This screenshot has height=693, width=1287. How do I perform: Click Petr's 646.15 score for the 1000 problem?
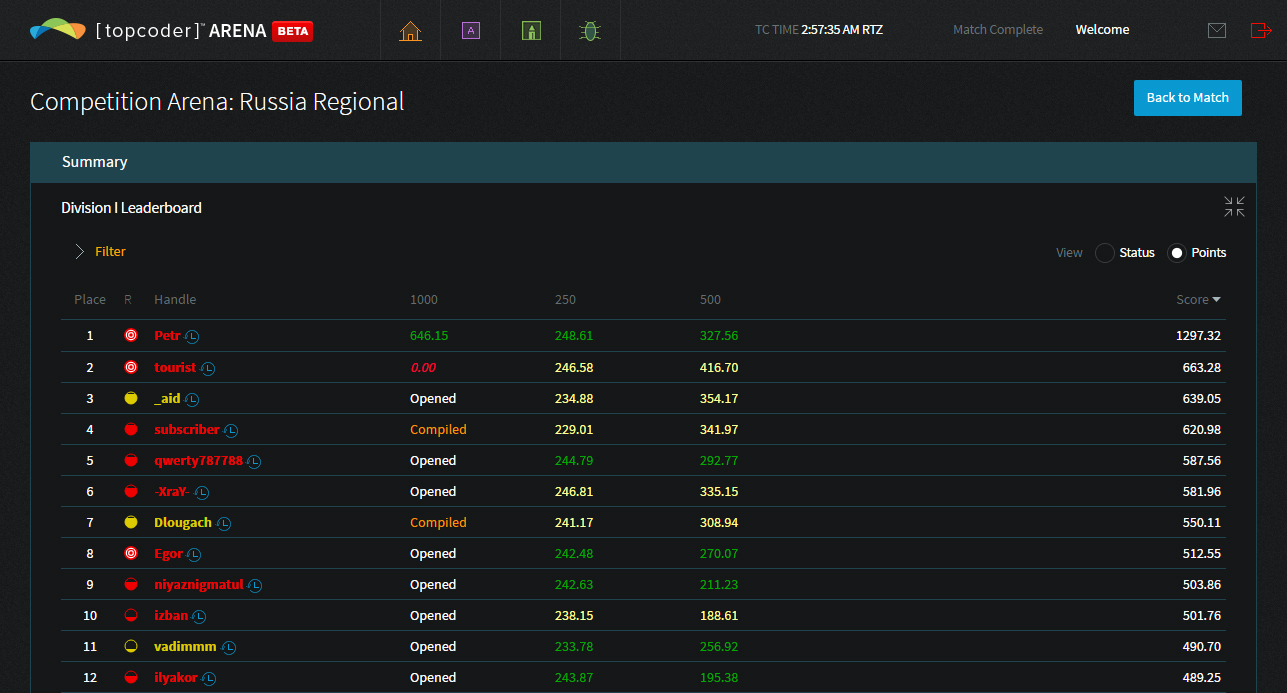point(429,336)
